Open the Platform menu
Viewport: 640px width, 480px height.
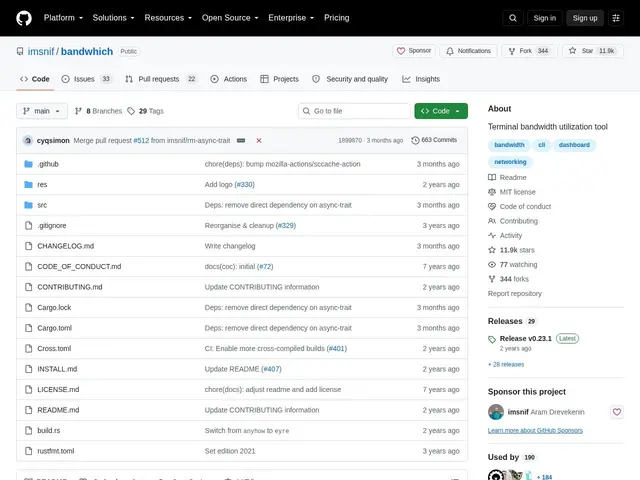pyautogui.click(x=63, y=18)
